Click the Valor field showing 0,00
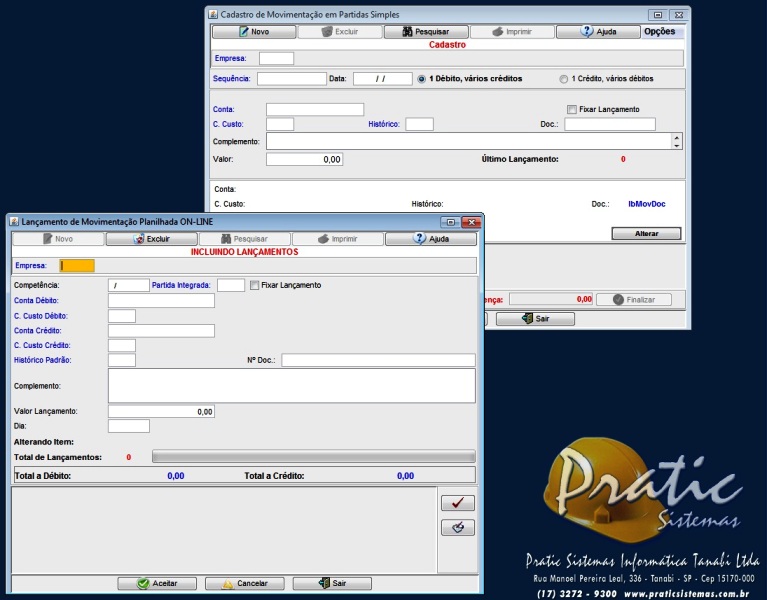The height and width of the screenshot is (600, 767). [304, 159]
